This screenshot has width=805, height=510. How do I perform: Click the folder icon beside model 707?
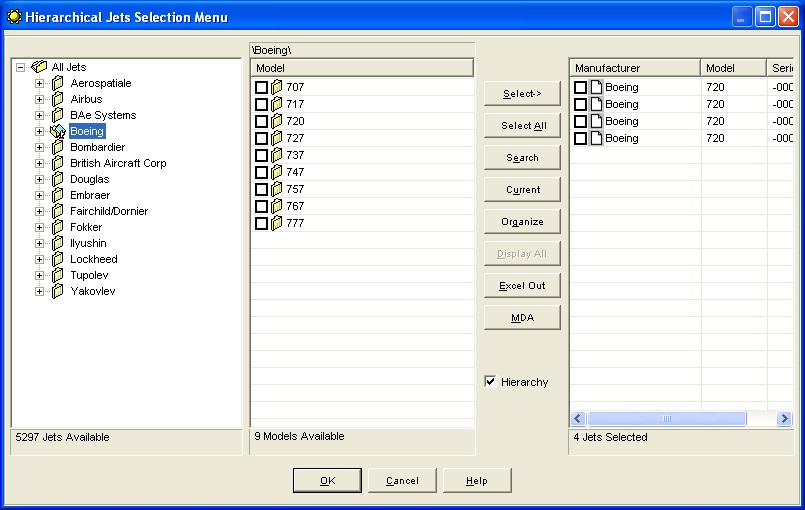pos(277,87)
